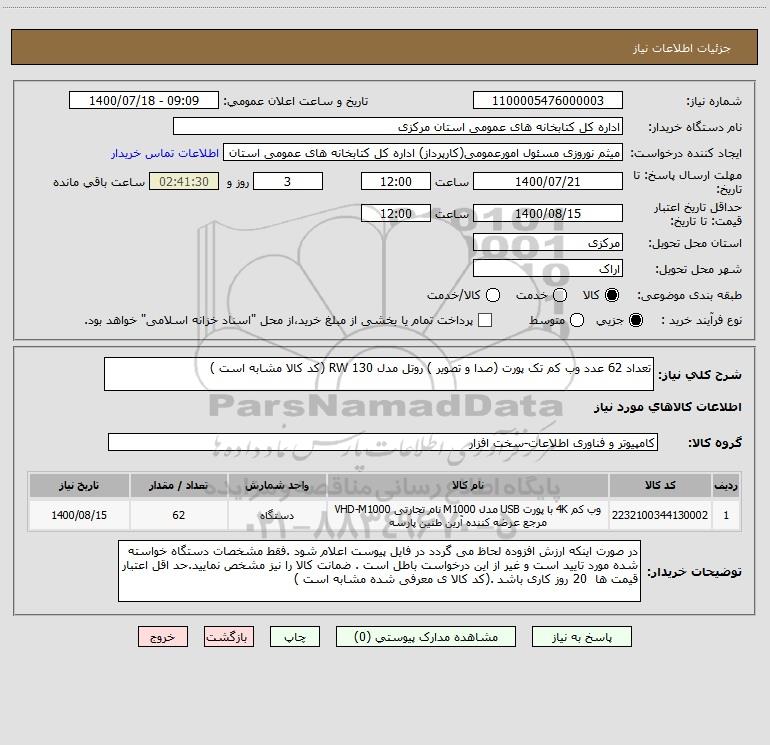Click quantity cell 62
The image size is (770, 745).
tap(179, 515)
